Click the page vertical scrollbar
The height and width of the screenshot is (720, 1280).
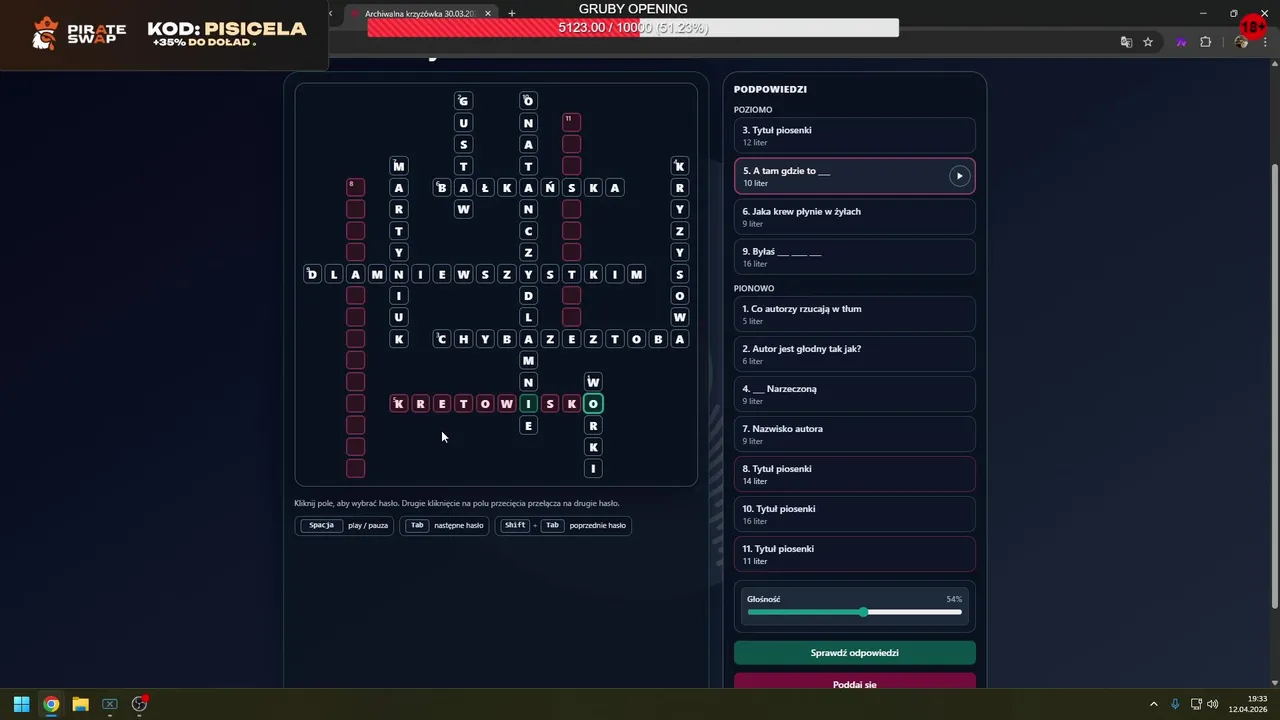1273,385
